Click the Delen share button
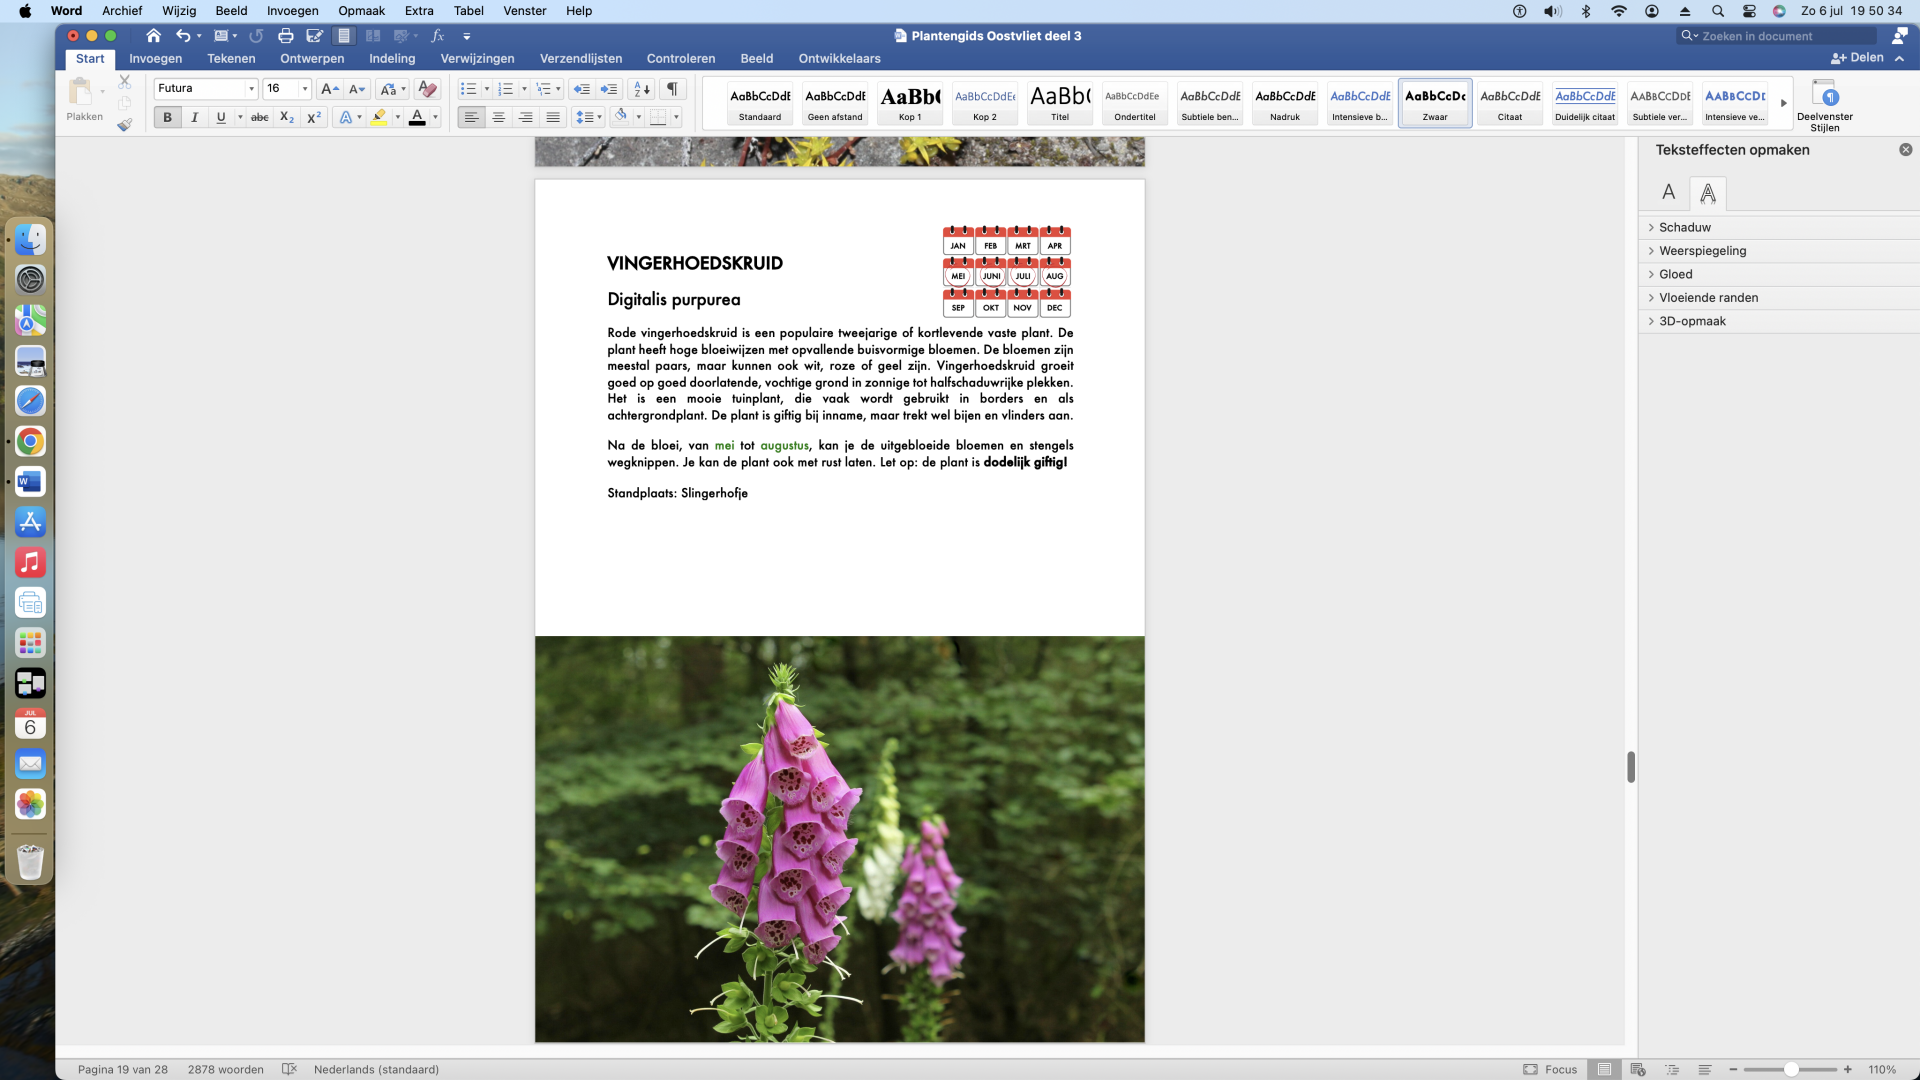 [x=1857, y=58]
